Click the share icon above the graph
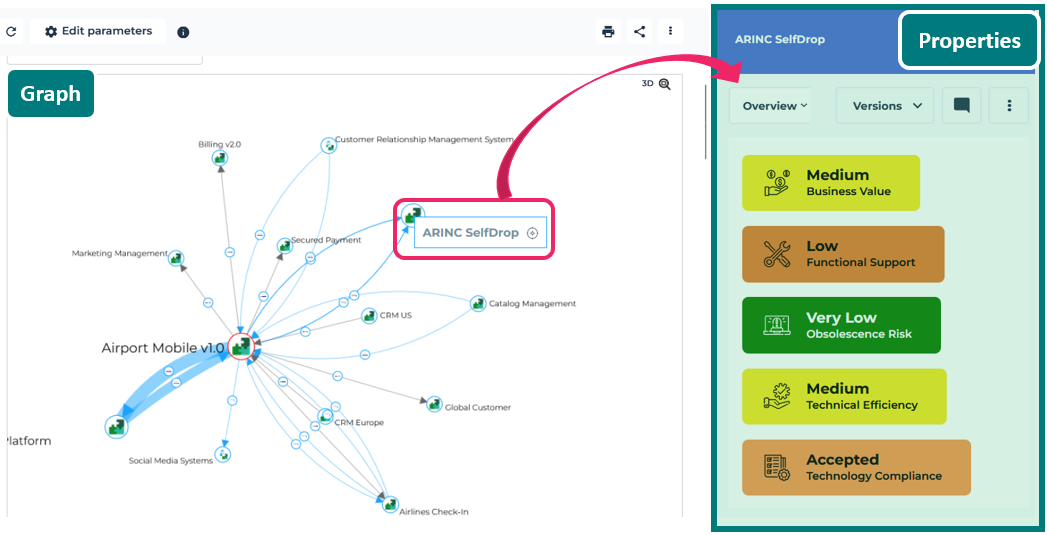This screenshot has height=535, width=1047. click(x=639, y=31)
